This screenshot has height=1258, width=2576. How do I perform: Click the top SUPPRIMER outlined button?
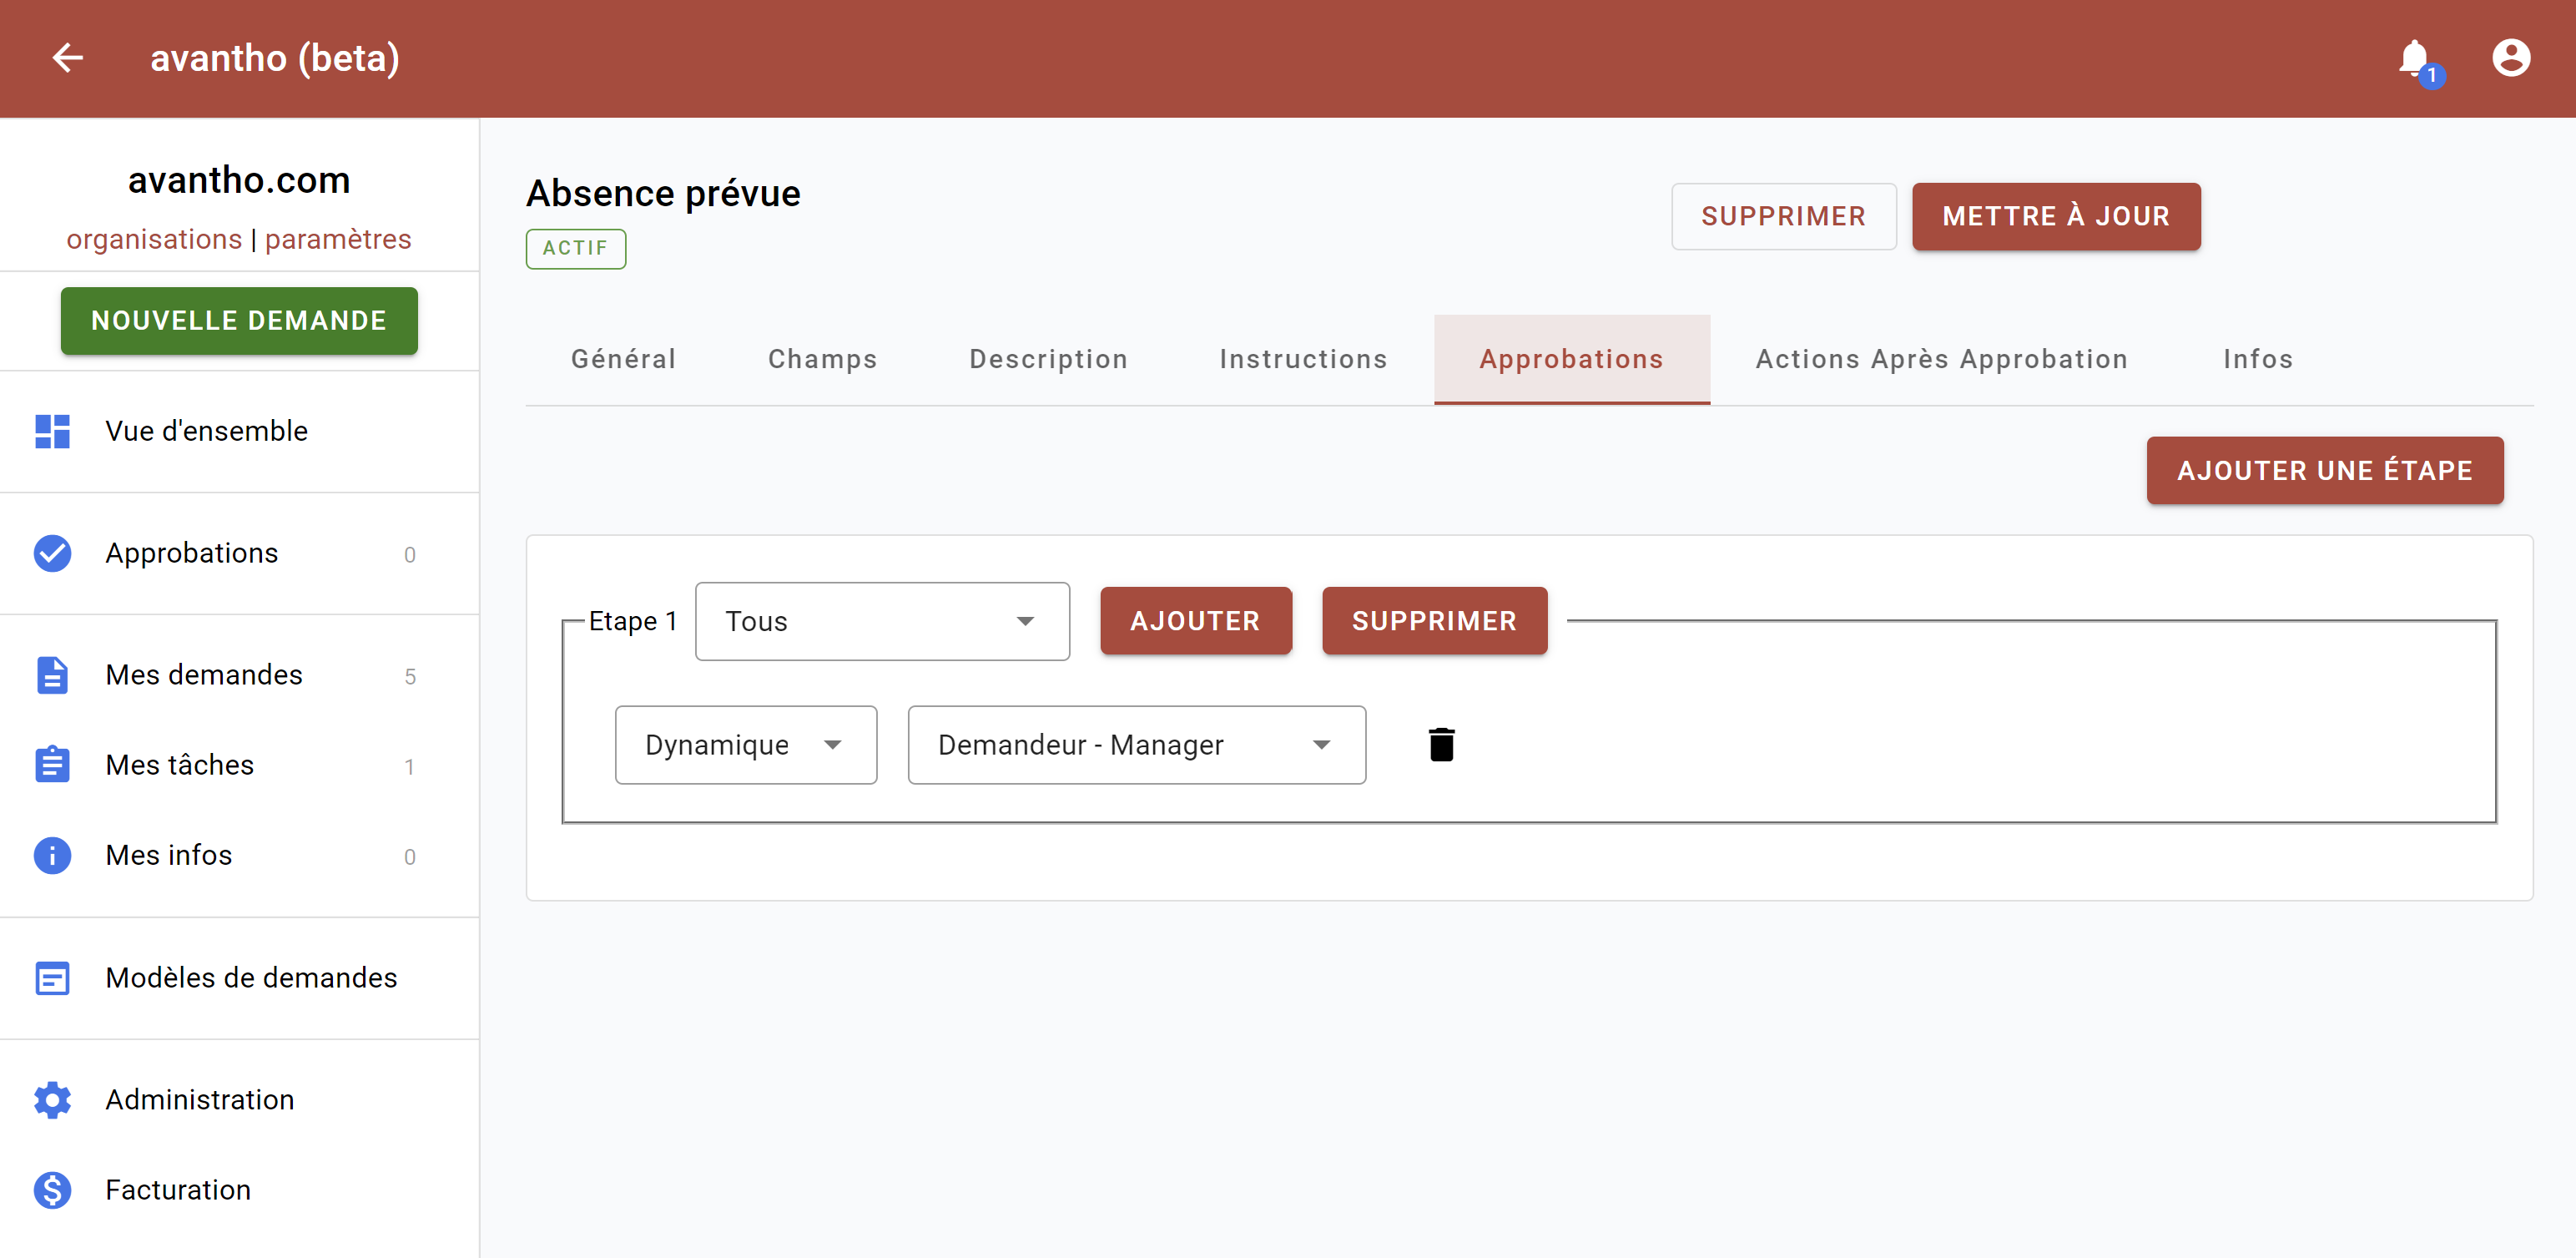pyautogui.click(x=1783, y=216)
